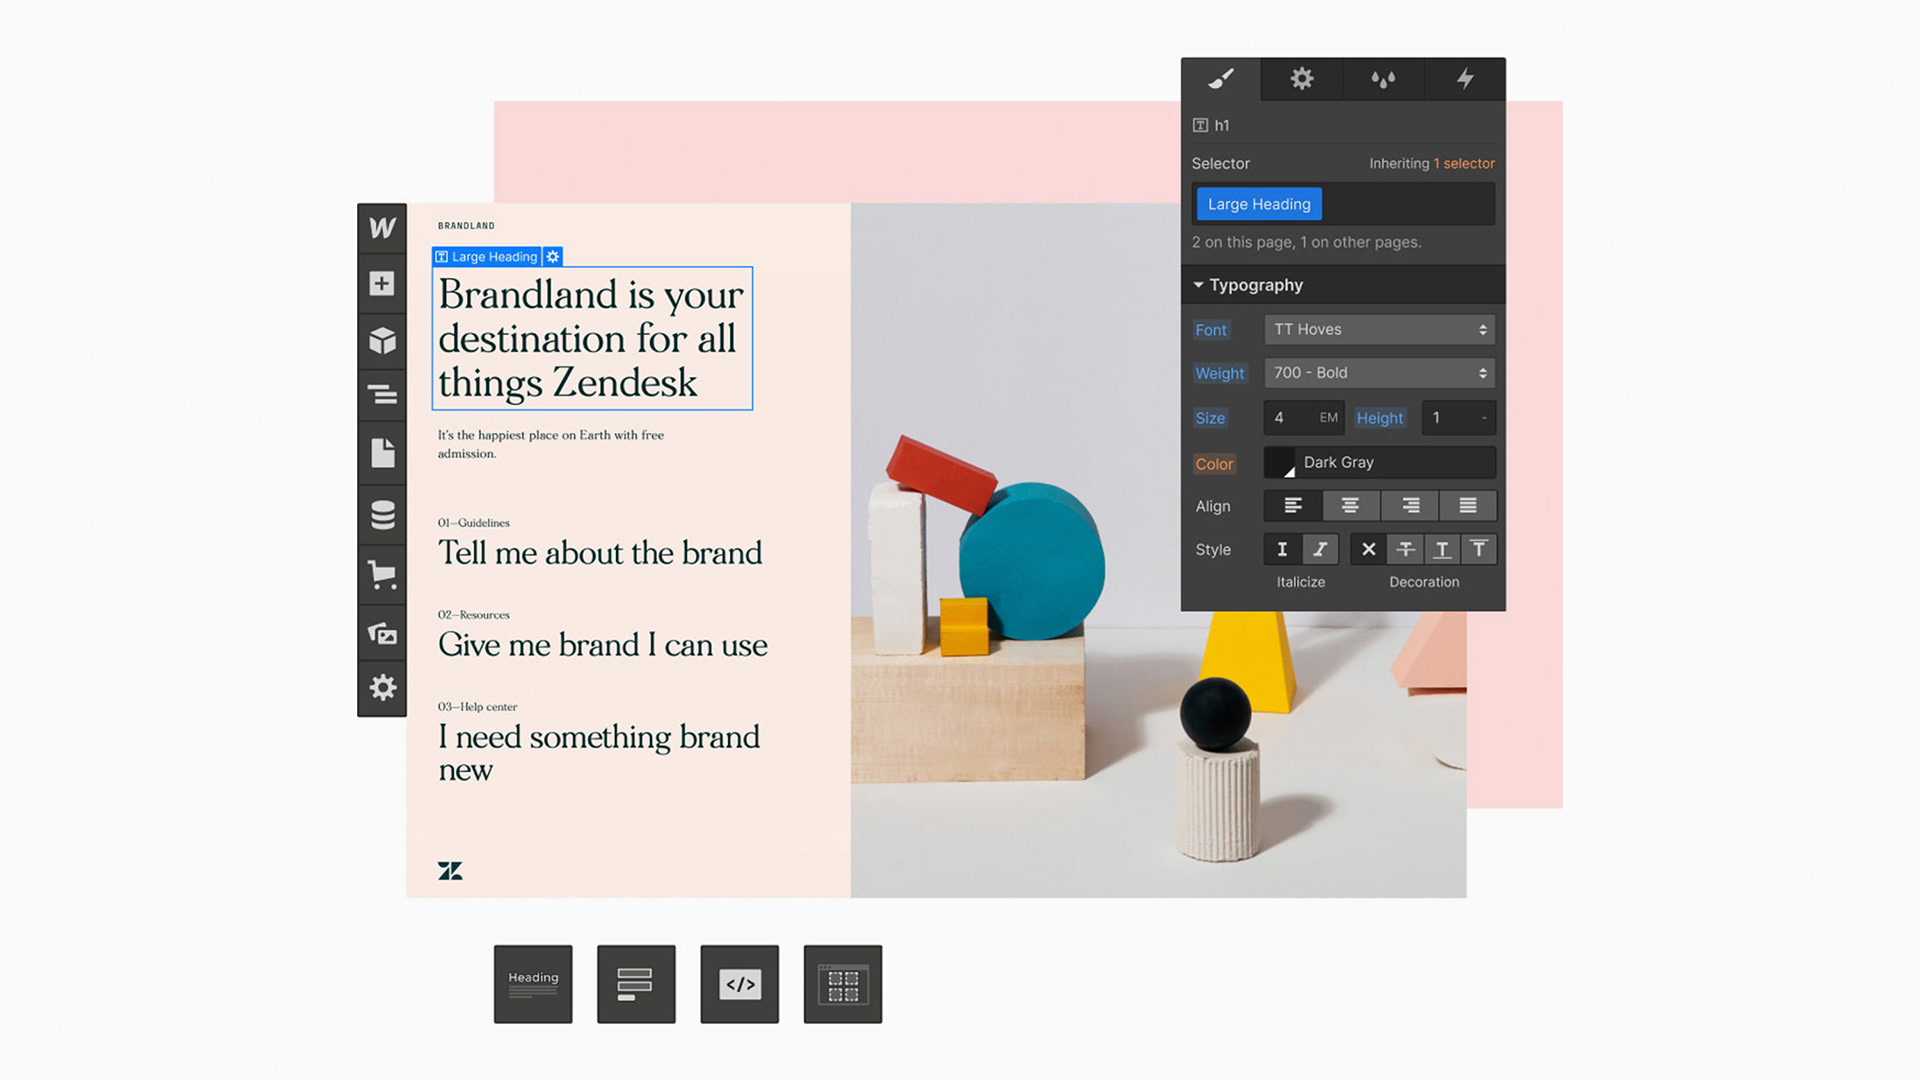
Task: Open the Pages panel icon
Action: [382, 453]
